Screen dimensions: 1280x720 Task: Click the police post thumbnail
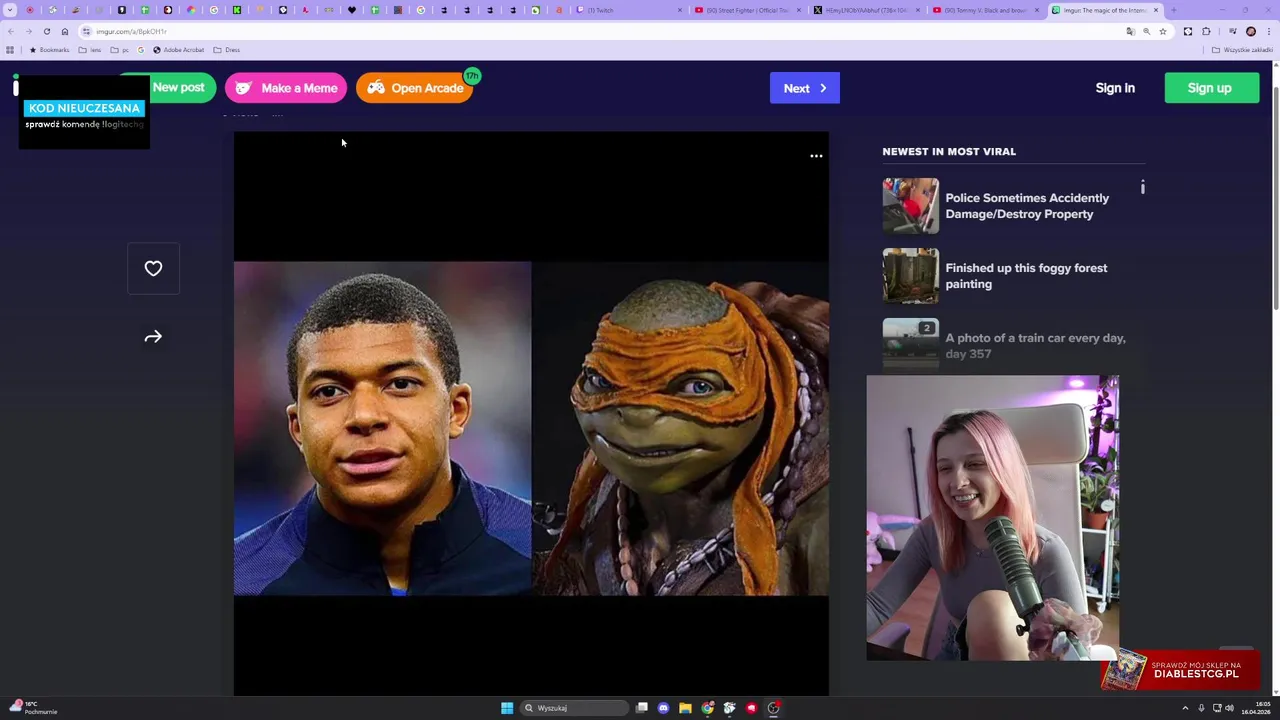(x=910, y=206)
